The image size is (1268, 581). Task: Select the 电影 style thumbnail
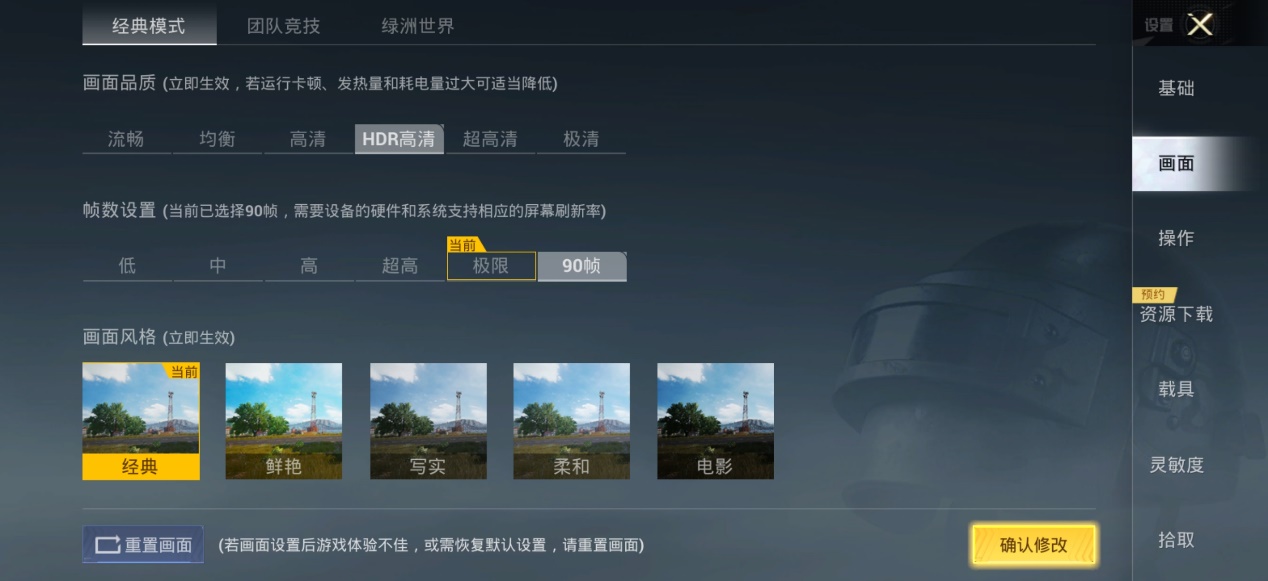715,421
